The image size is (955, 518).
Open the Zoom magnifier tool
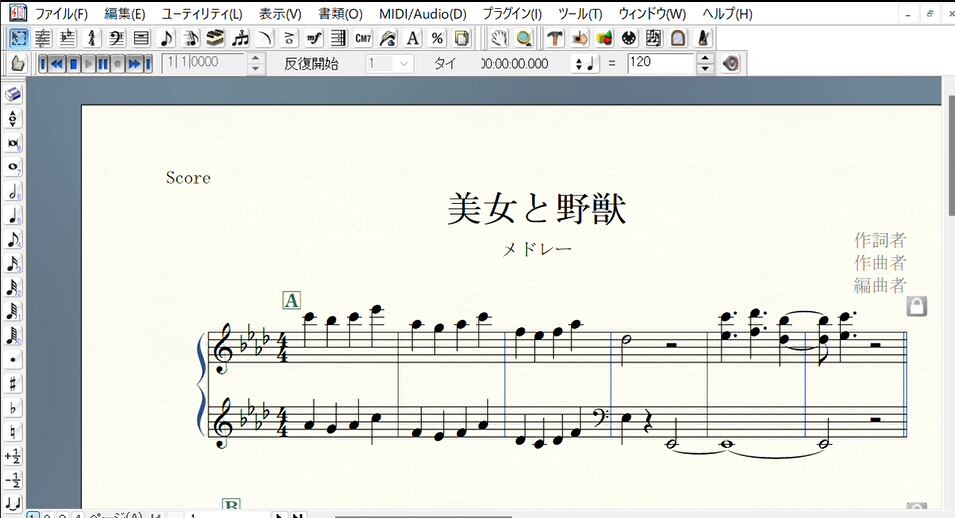tap(524, 38)
